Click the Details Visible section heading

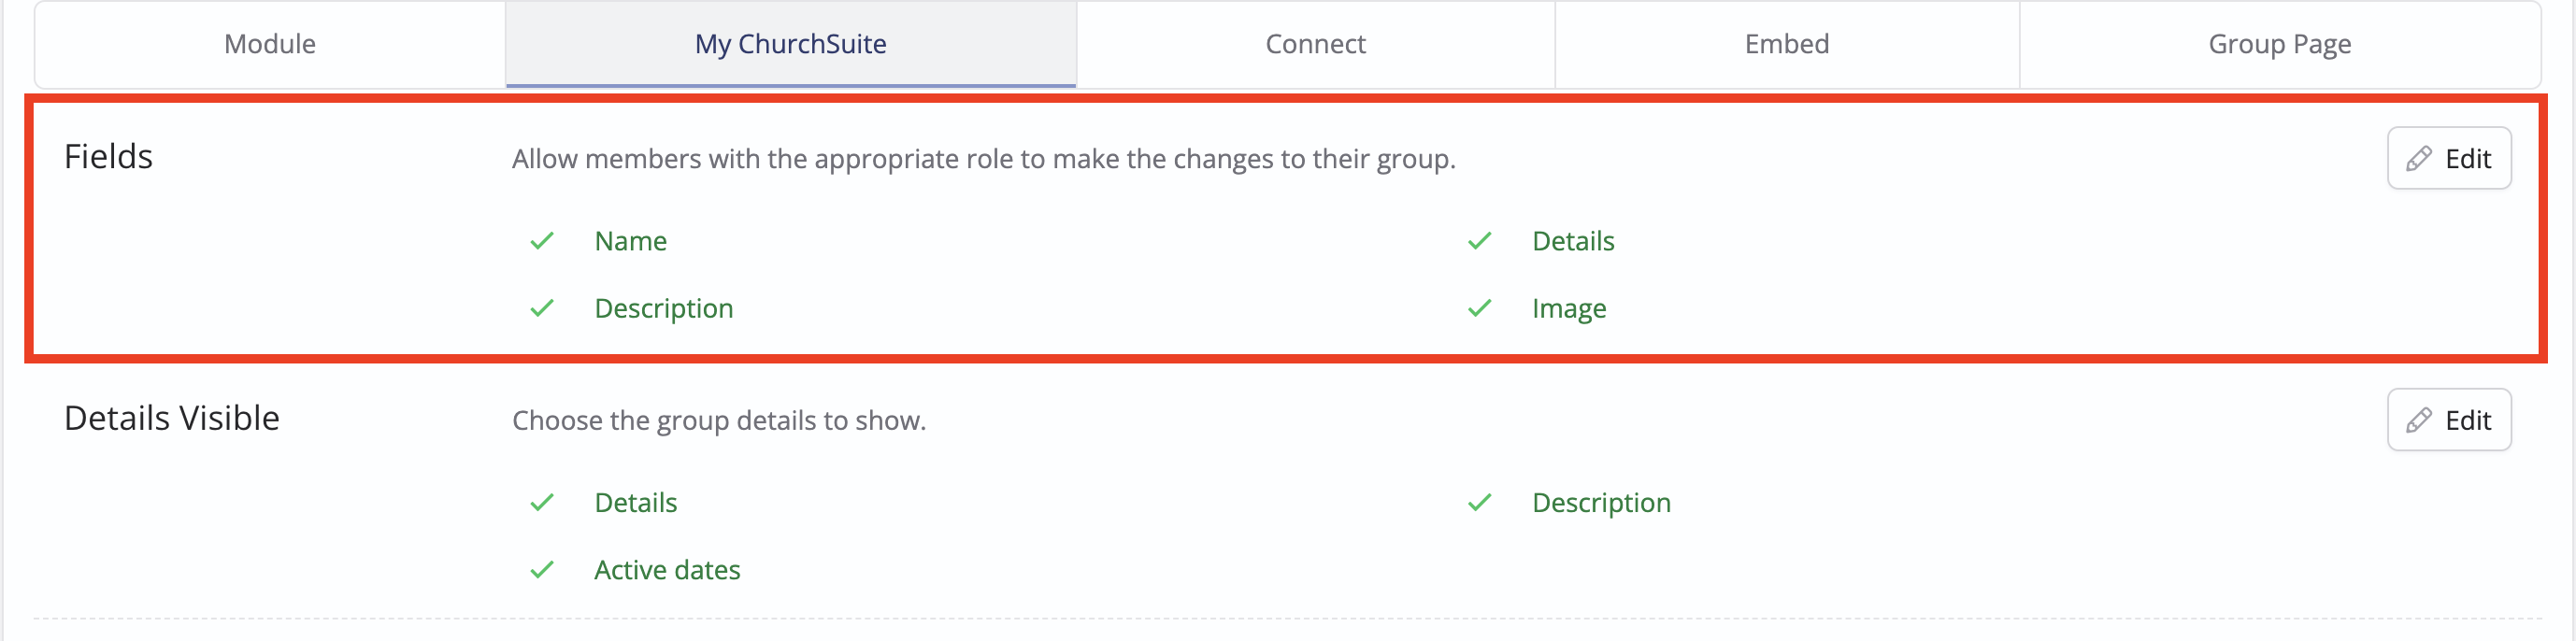[x=172, y=418]
